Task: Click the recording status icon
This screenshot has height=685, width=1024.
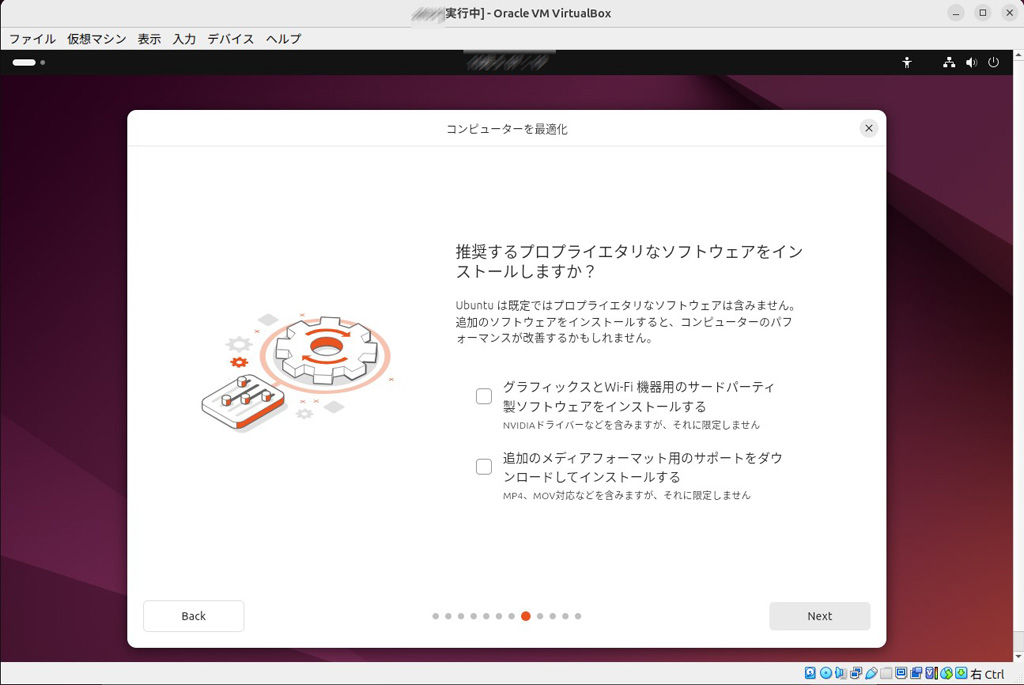Action: tap(916, 673)
